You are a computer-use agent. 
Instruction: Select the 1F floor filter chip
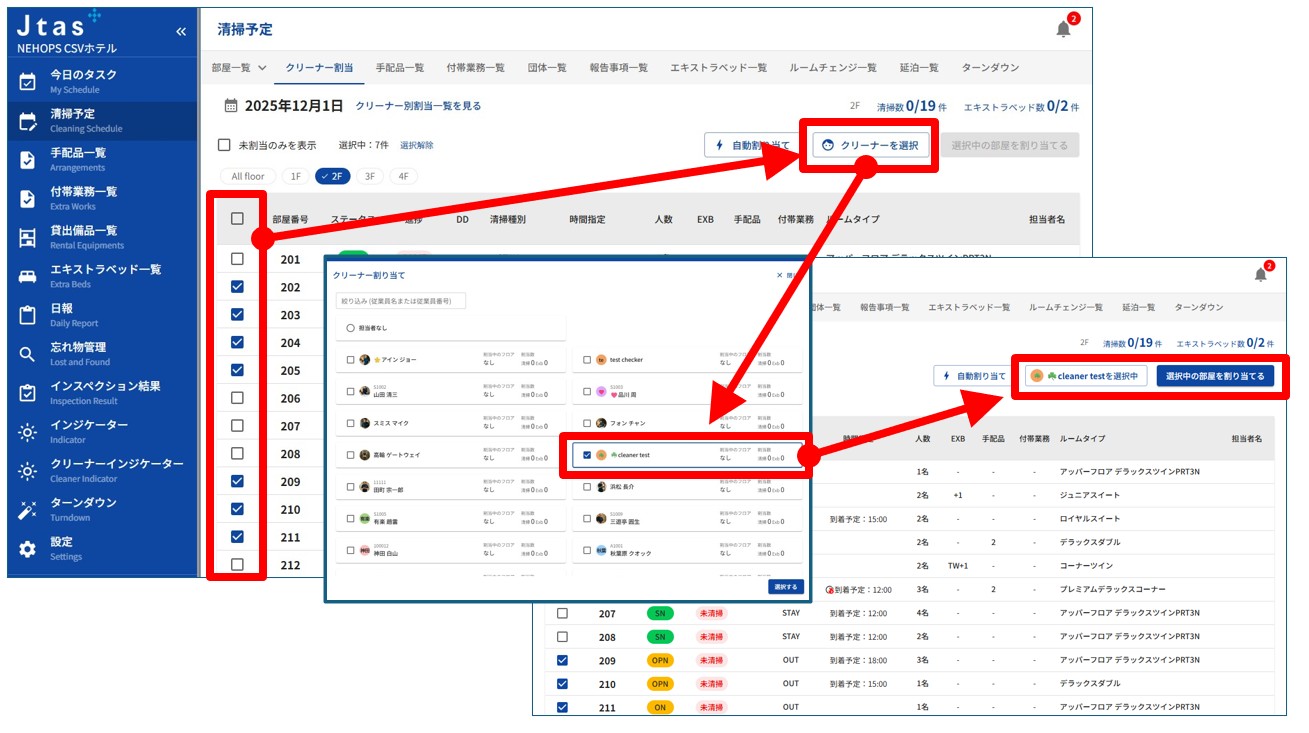click(x=295, y=176)
